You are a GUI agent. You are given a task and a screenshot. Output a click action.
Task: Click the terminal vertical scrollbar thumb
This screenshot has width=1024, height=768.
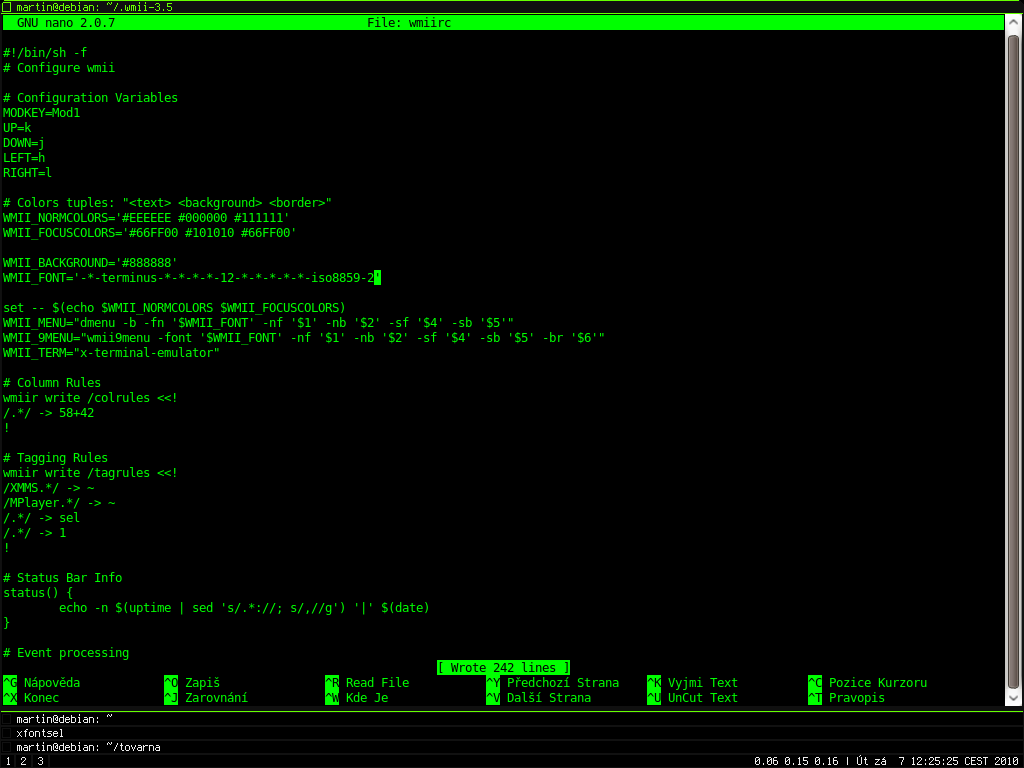[1014, 361]
